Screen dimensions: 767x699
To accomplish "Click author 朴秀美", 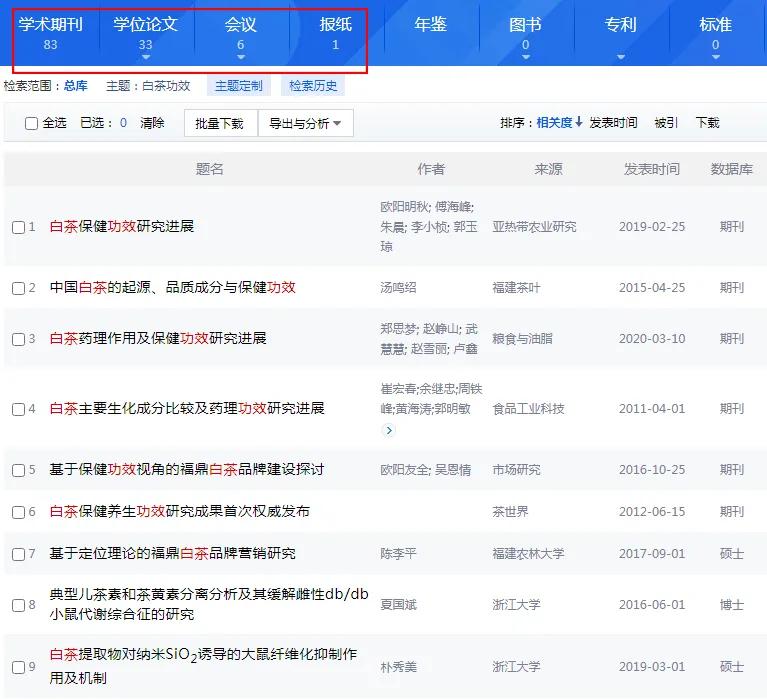I will 398,667.
